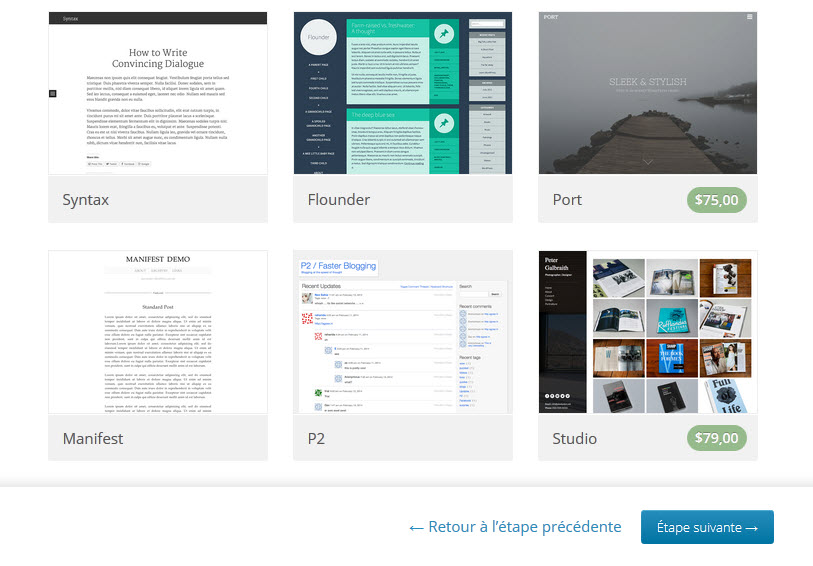
Task: Click the search field in P2 preview
Action: [x=473, y=295]
